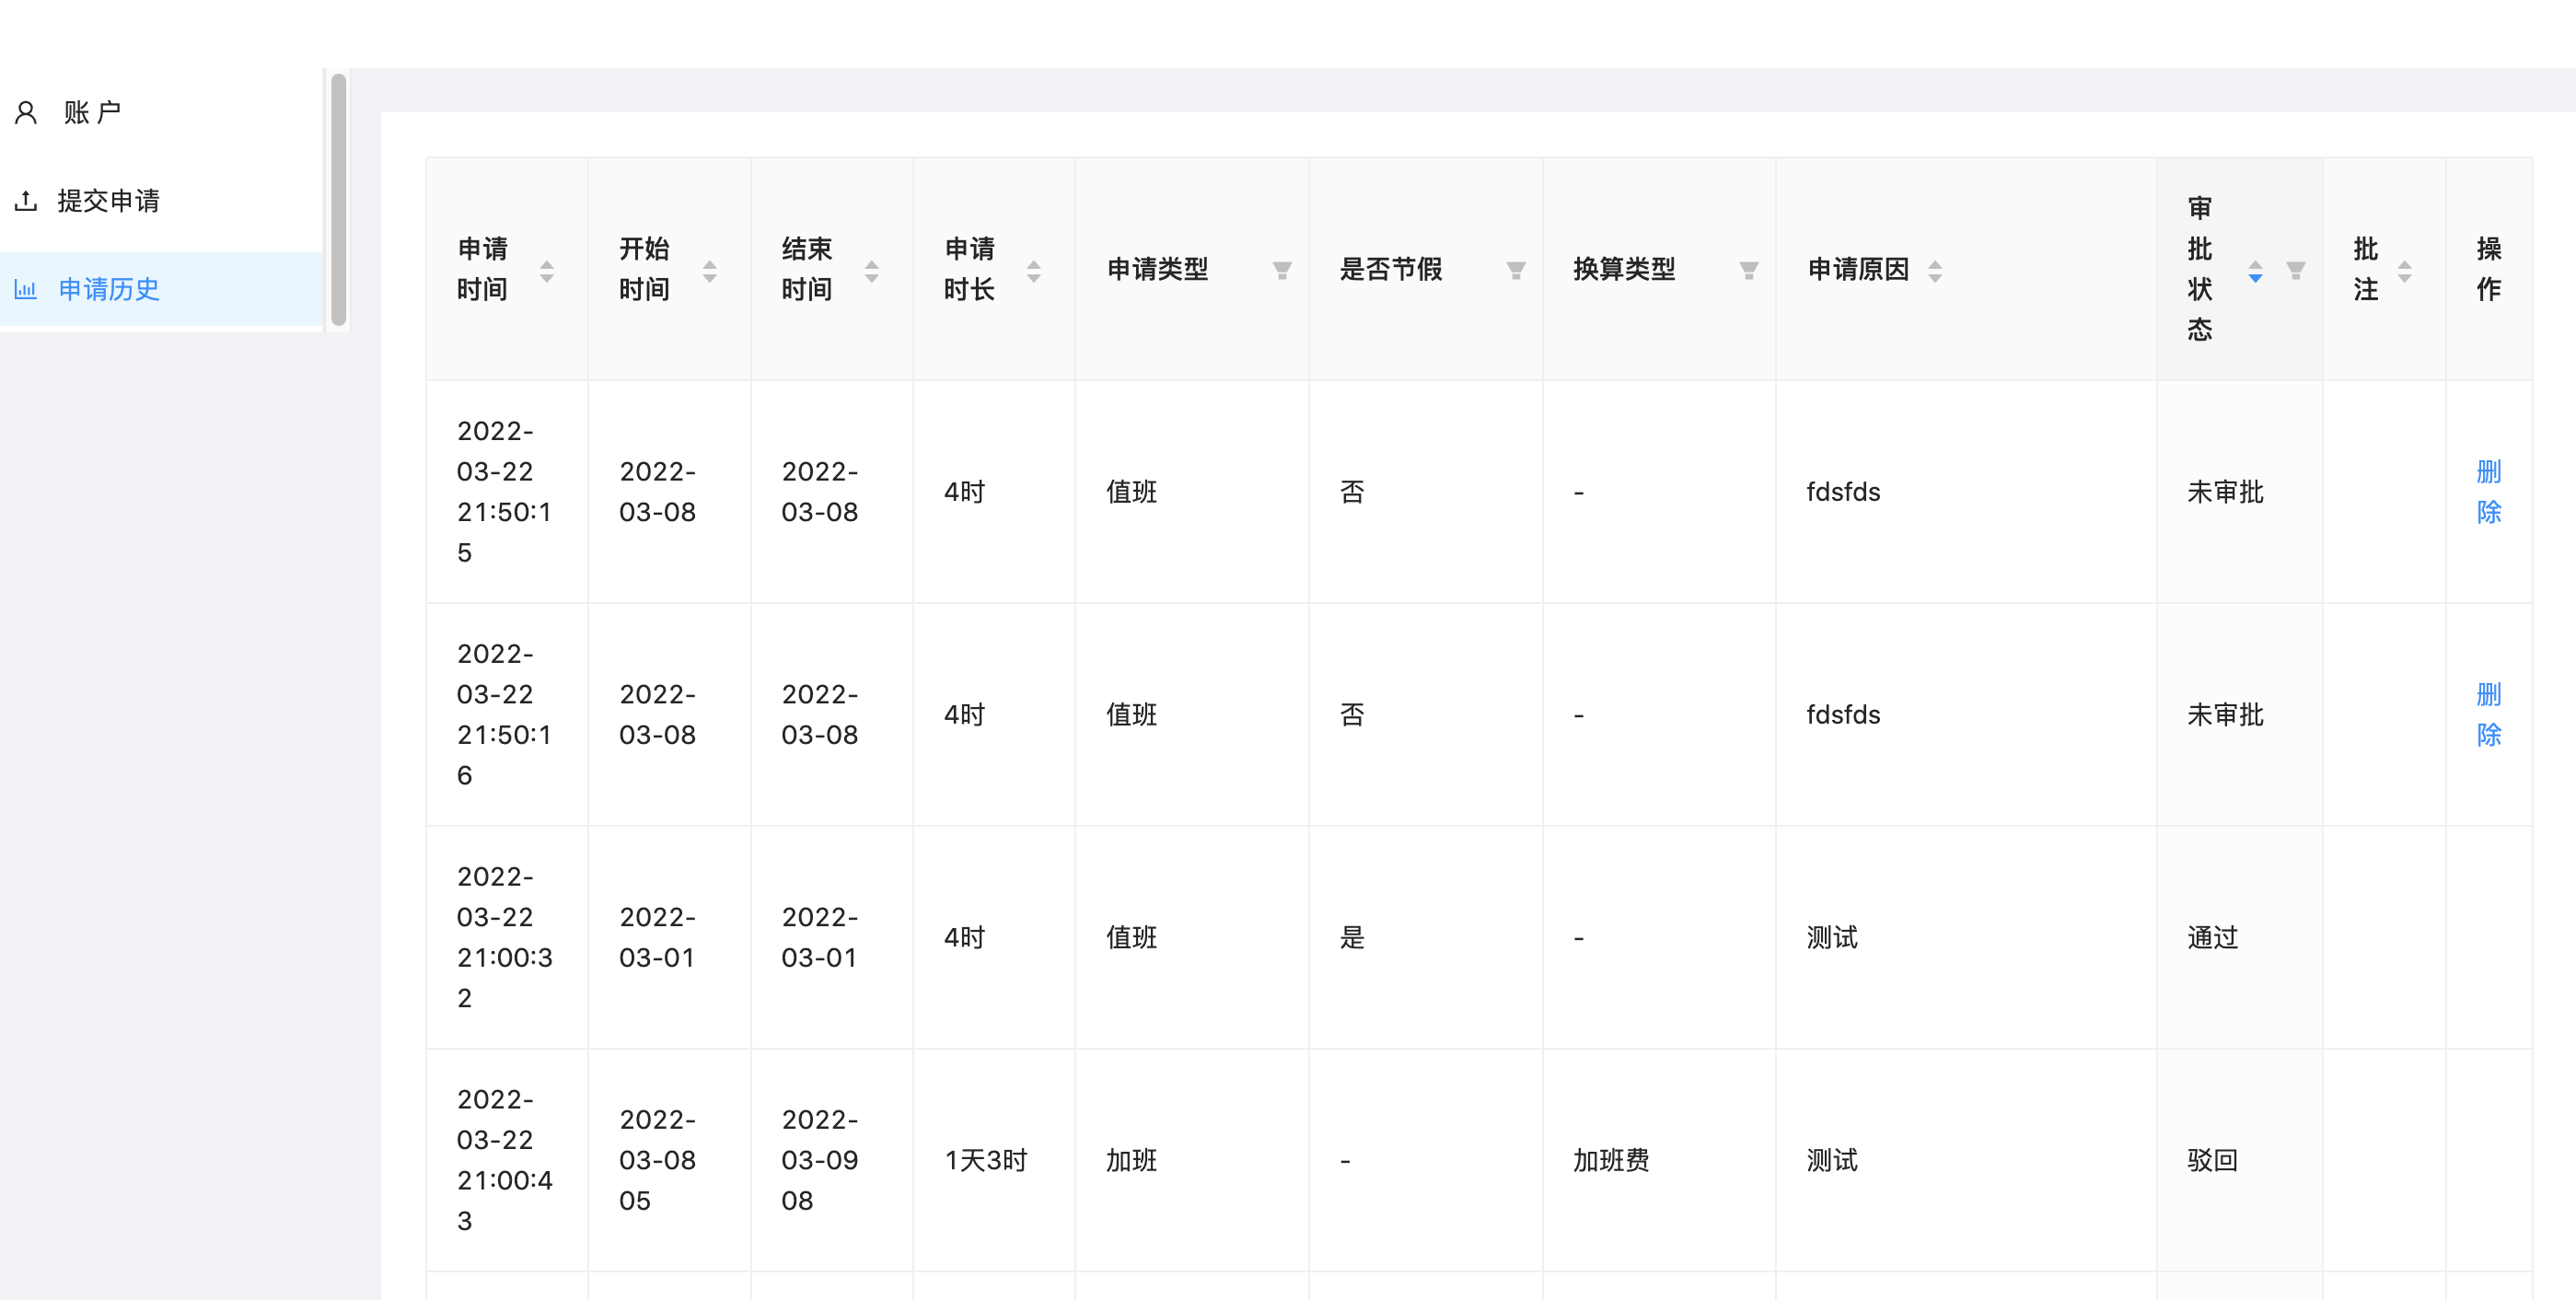
Task: Toggle the 审批状态 column sort arrows
Action: [2255, 270]
